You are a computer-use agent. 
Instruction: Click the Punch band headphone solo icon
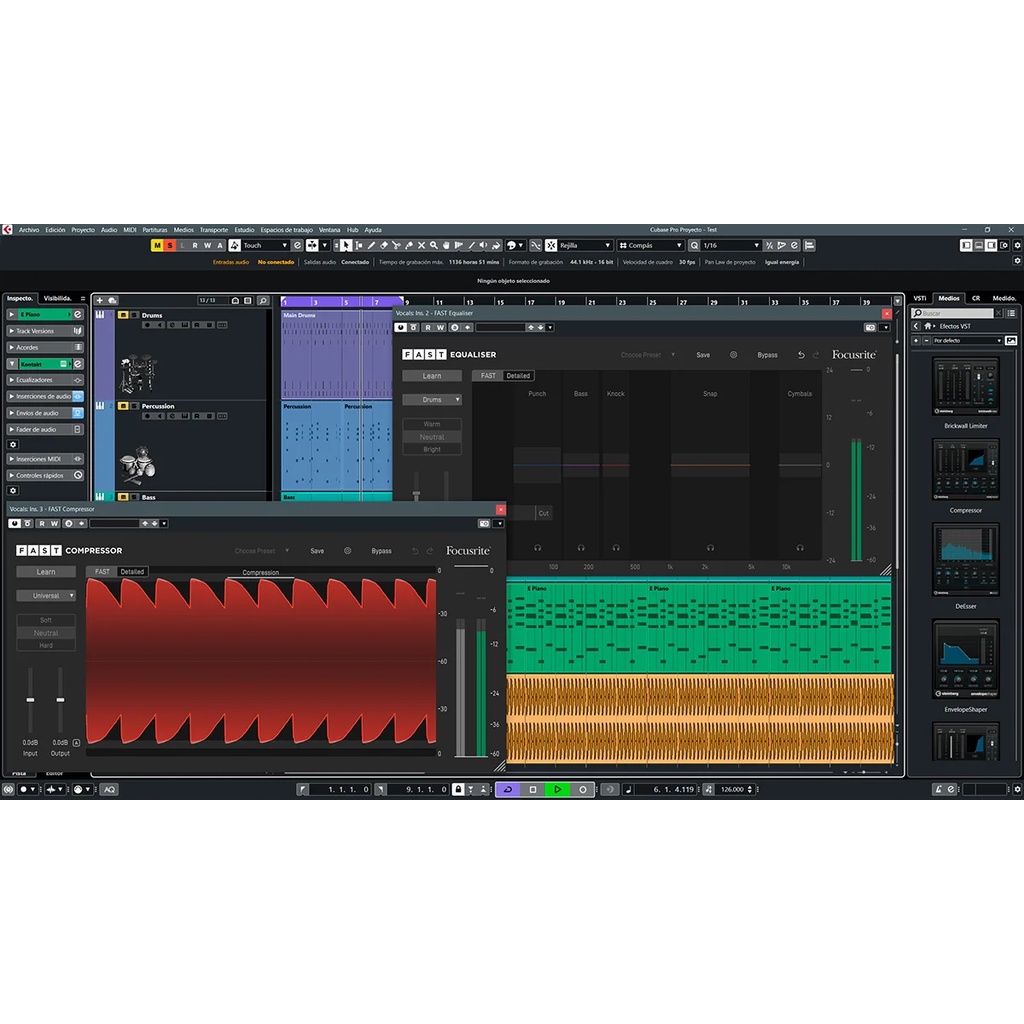[x=537, y=548]
